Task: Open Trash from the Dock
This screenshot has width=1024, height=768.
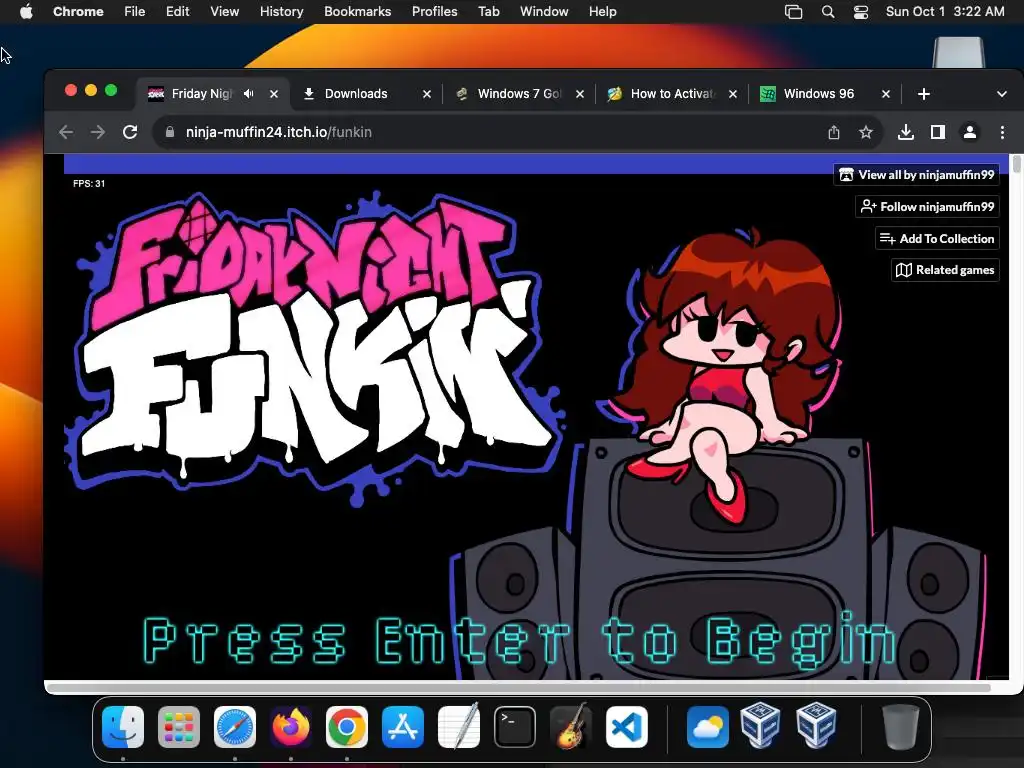Action: point(901,727)
